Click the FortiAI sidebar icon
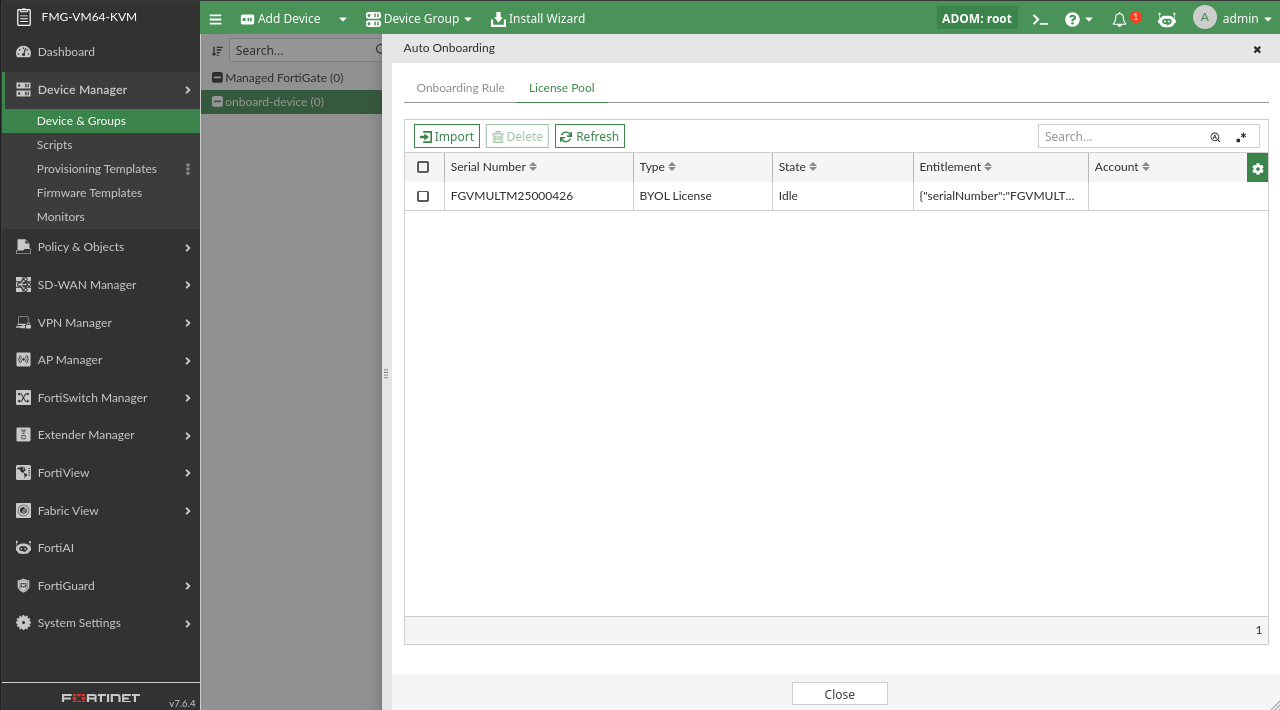 (x=23, y=548)
